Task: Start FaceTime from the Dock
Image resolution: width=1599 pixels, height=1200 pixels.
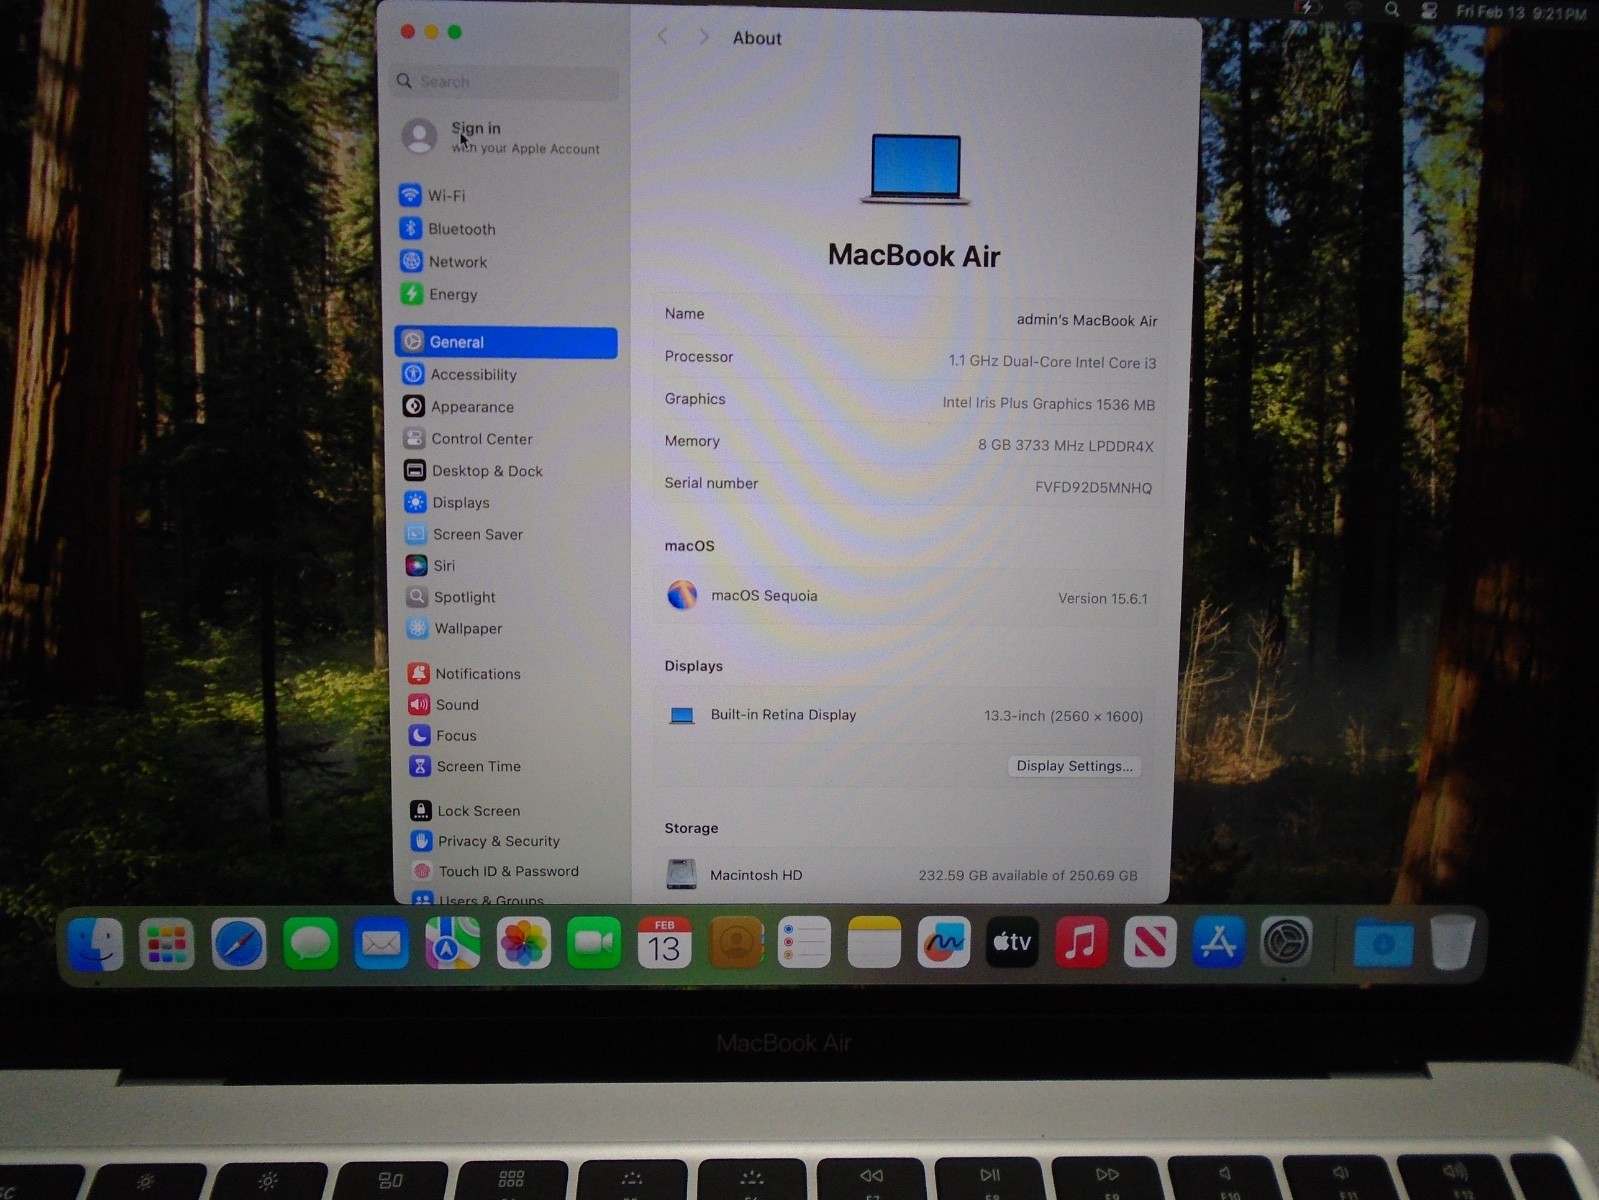Action: 594,944
